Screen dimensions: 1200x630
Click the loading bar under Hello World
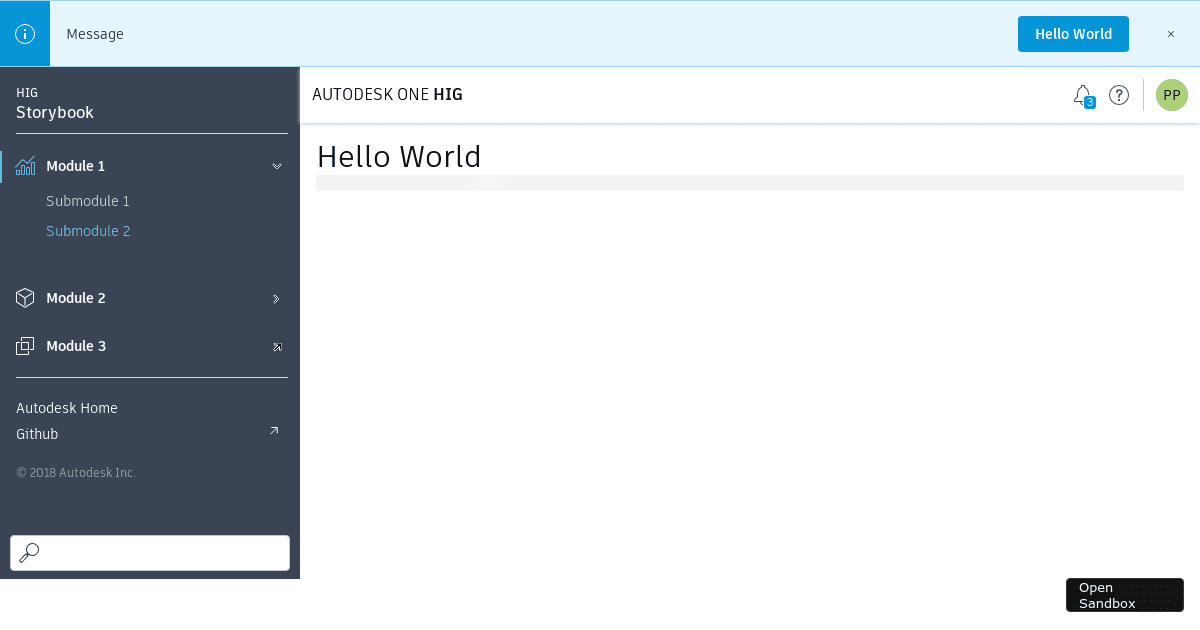749,183
